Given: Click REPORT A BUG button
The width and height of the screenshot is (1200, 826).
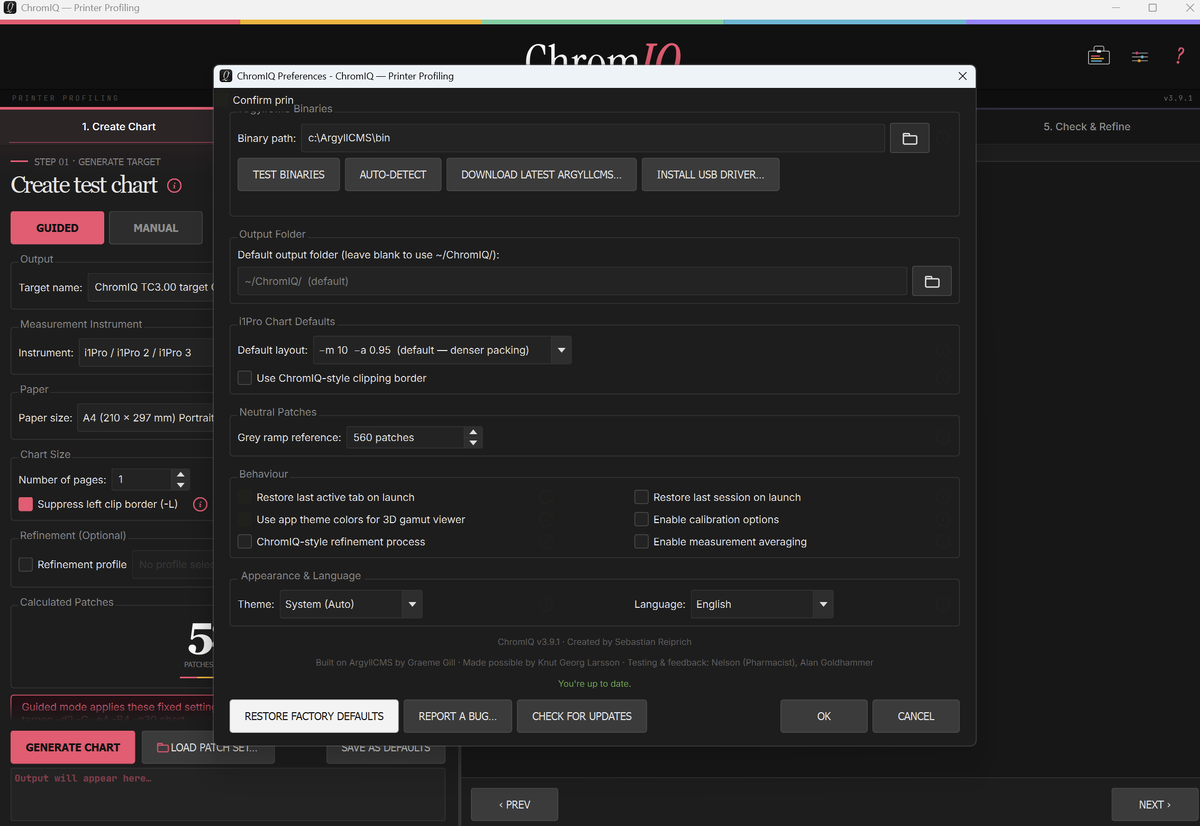Looking at the screenshot, I should [x=457, y=716].
